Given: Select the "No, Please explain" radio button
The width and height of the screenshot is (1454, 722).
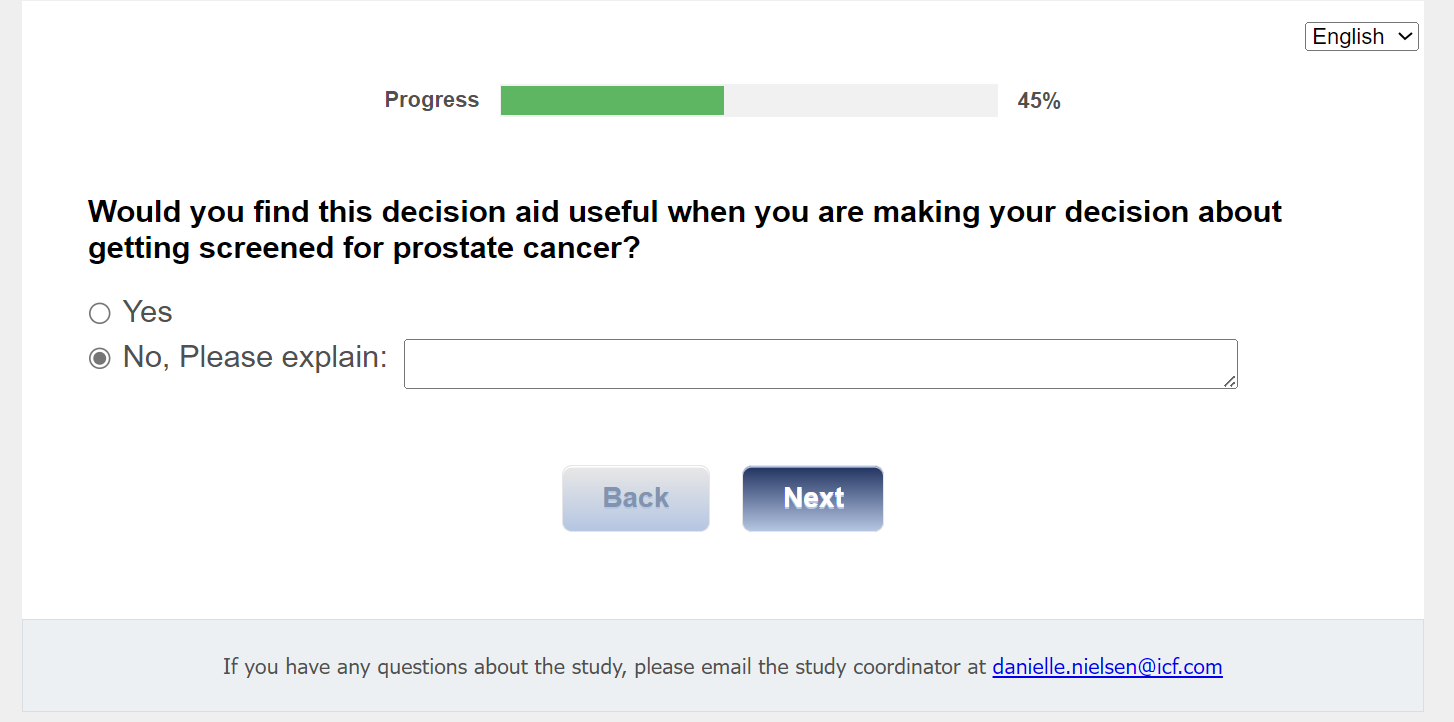Looking at the screenshot, I should [x=99, y=358].
